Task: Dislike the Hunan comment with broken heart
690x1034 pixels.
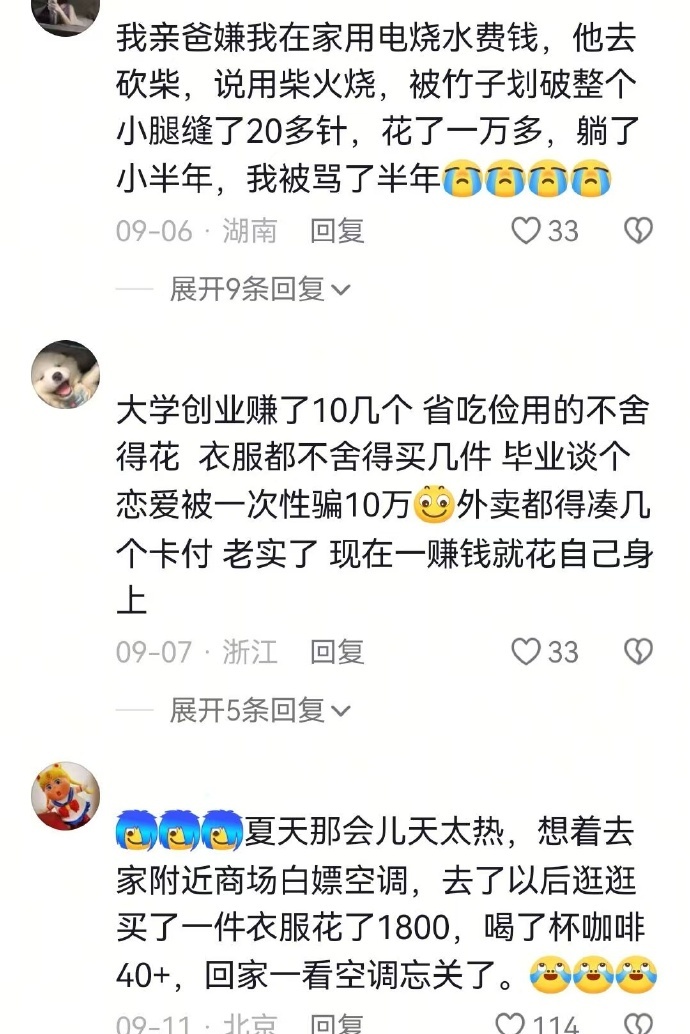Action: 638,231
